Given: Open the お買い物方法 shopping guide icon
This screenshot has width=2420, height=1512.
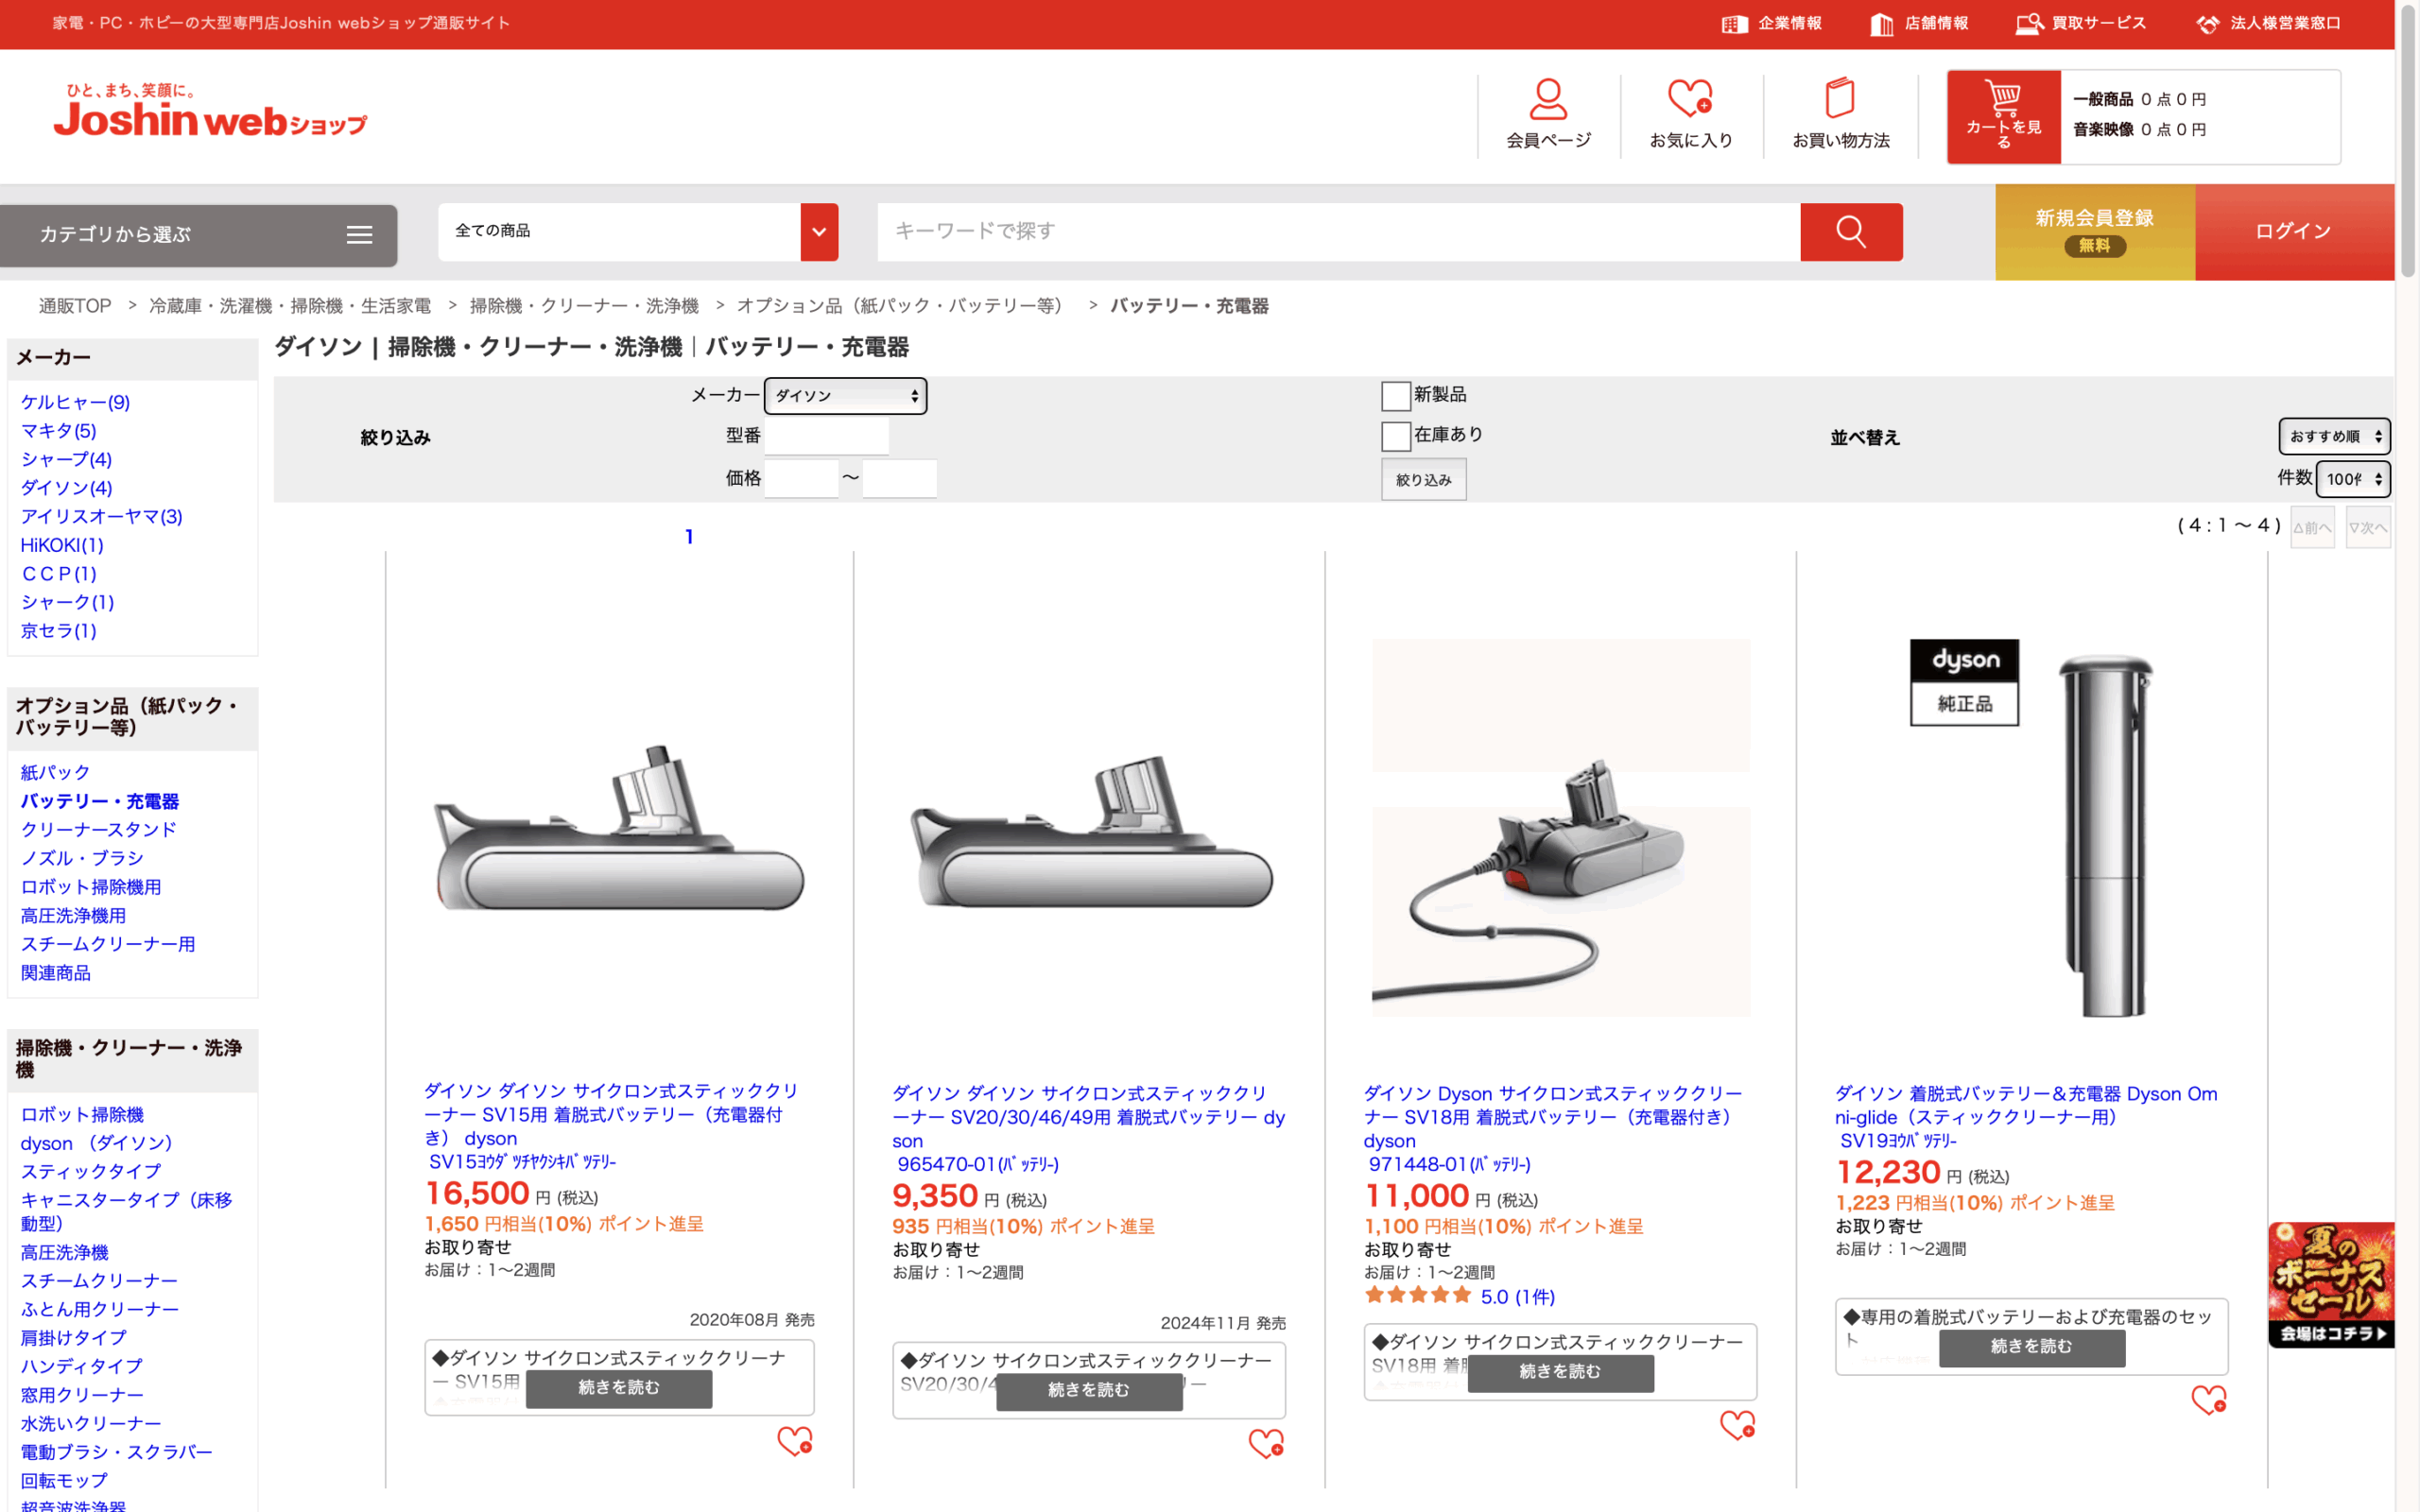Looking at the screenshot, I should click(x=1840, y=100).
